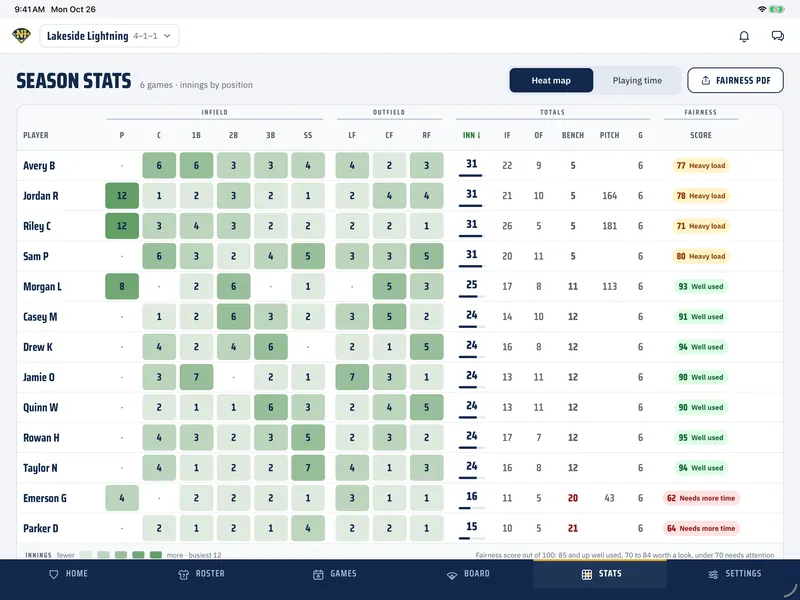The height and width of the screenshot is (600, 800).
Task: Tap Avery B's 77 Heavy load badge
Action: point(701,165)
